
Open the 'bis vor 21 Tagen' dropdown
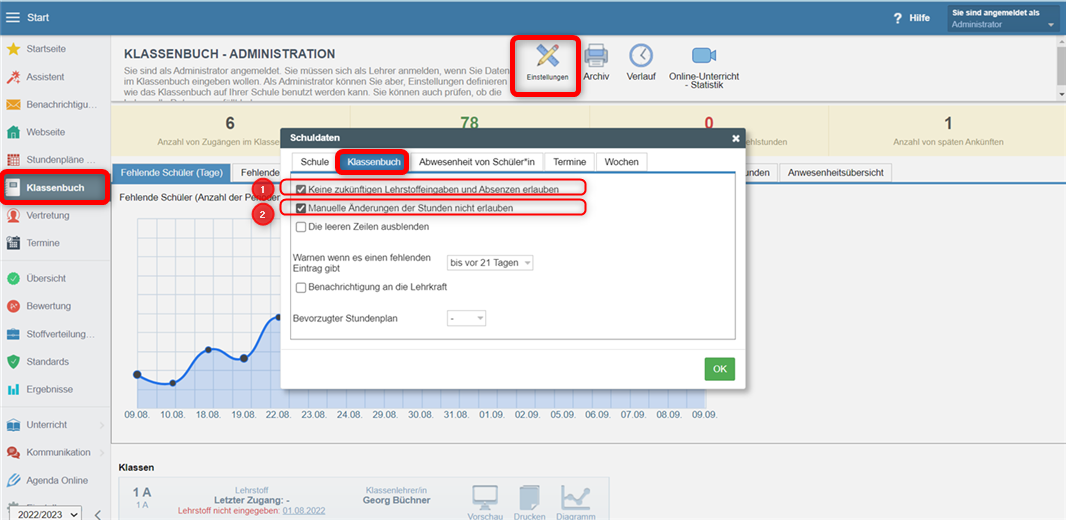click(x=490, y=263)
